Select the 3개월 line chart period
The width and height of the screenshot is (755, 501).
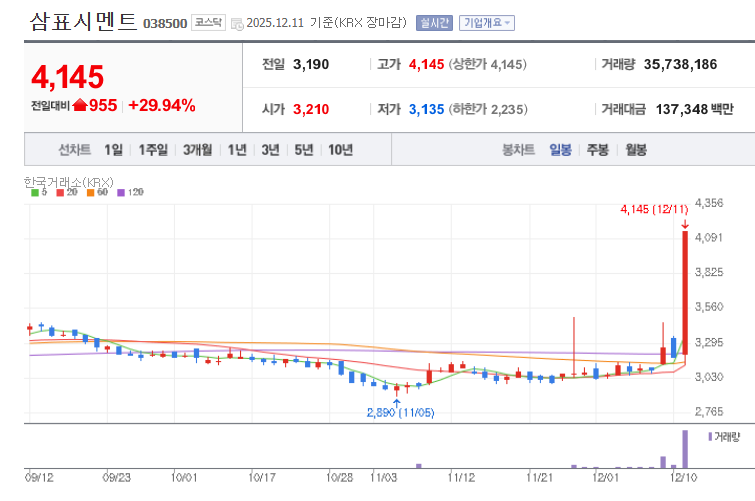click(x=197, y=150)
